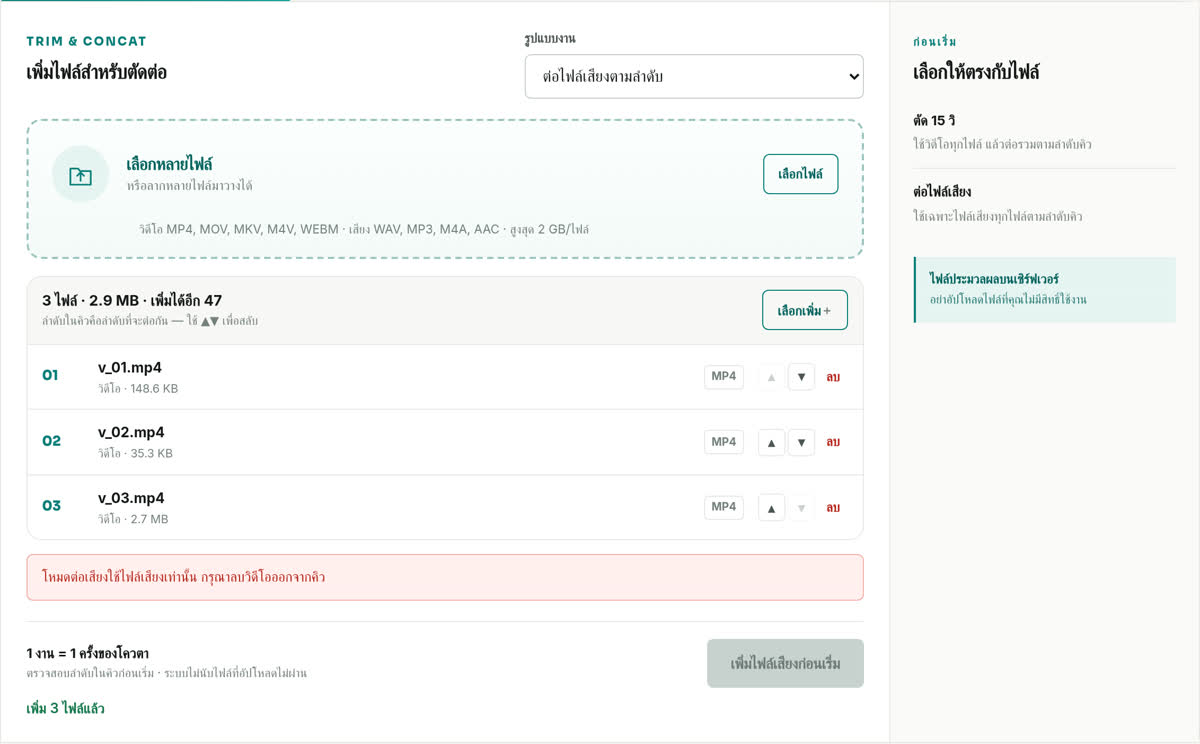Click the 'วิดีโอ · 148.6 KB' size text

pyautogui.click(x=138, y=388)
